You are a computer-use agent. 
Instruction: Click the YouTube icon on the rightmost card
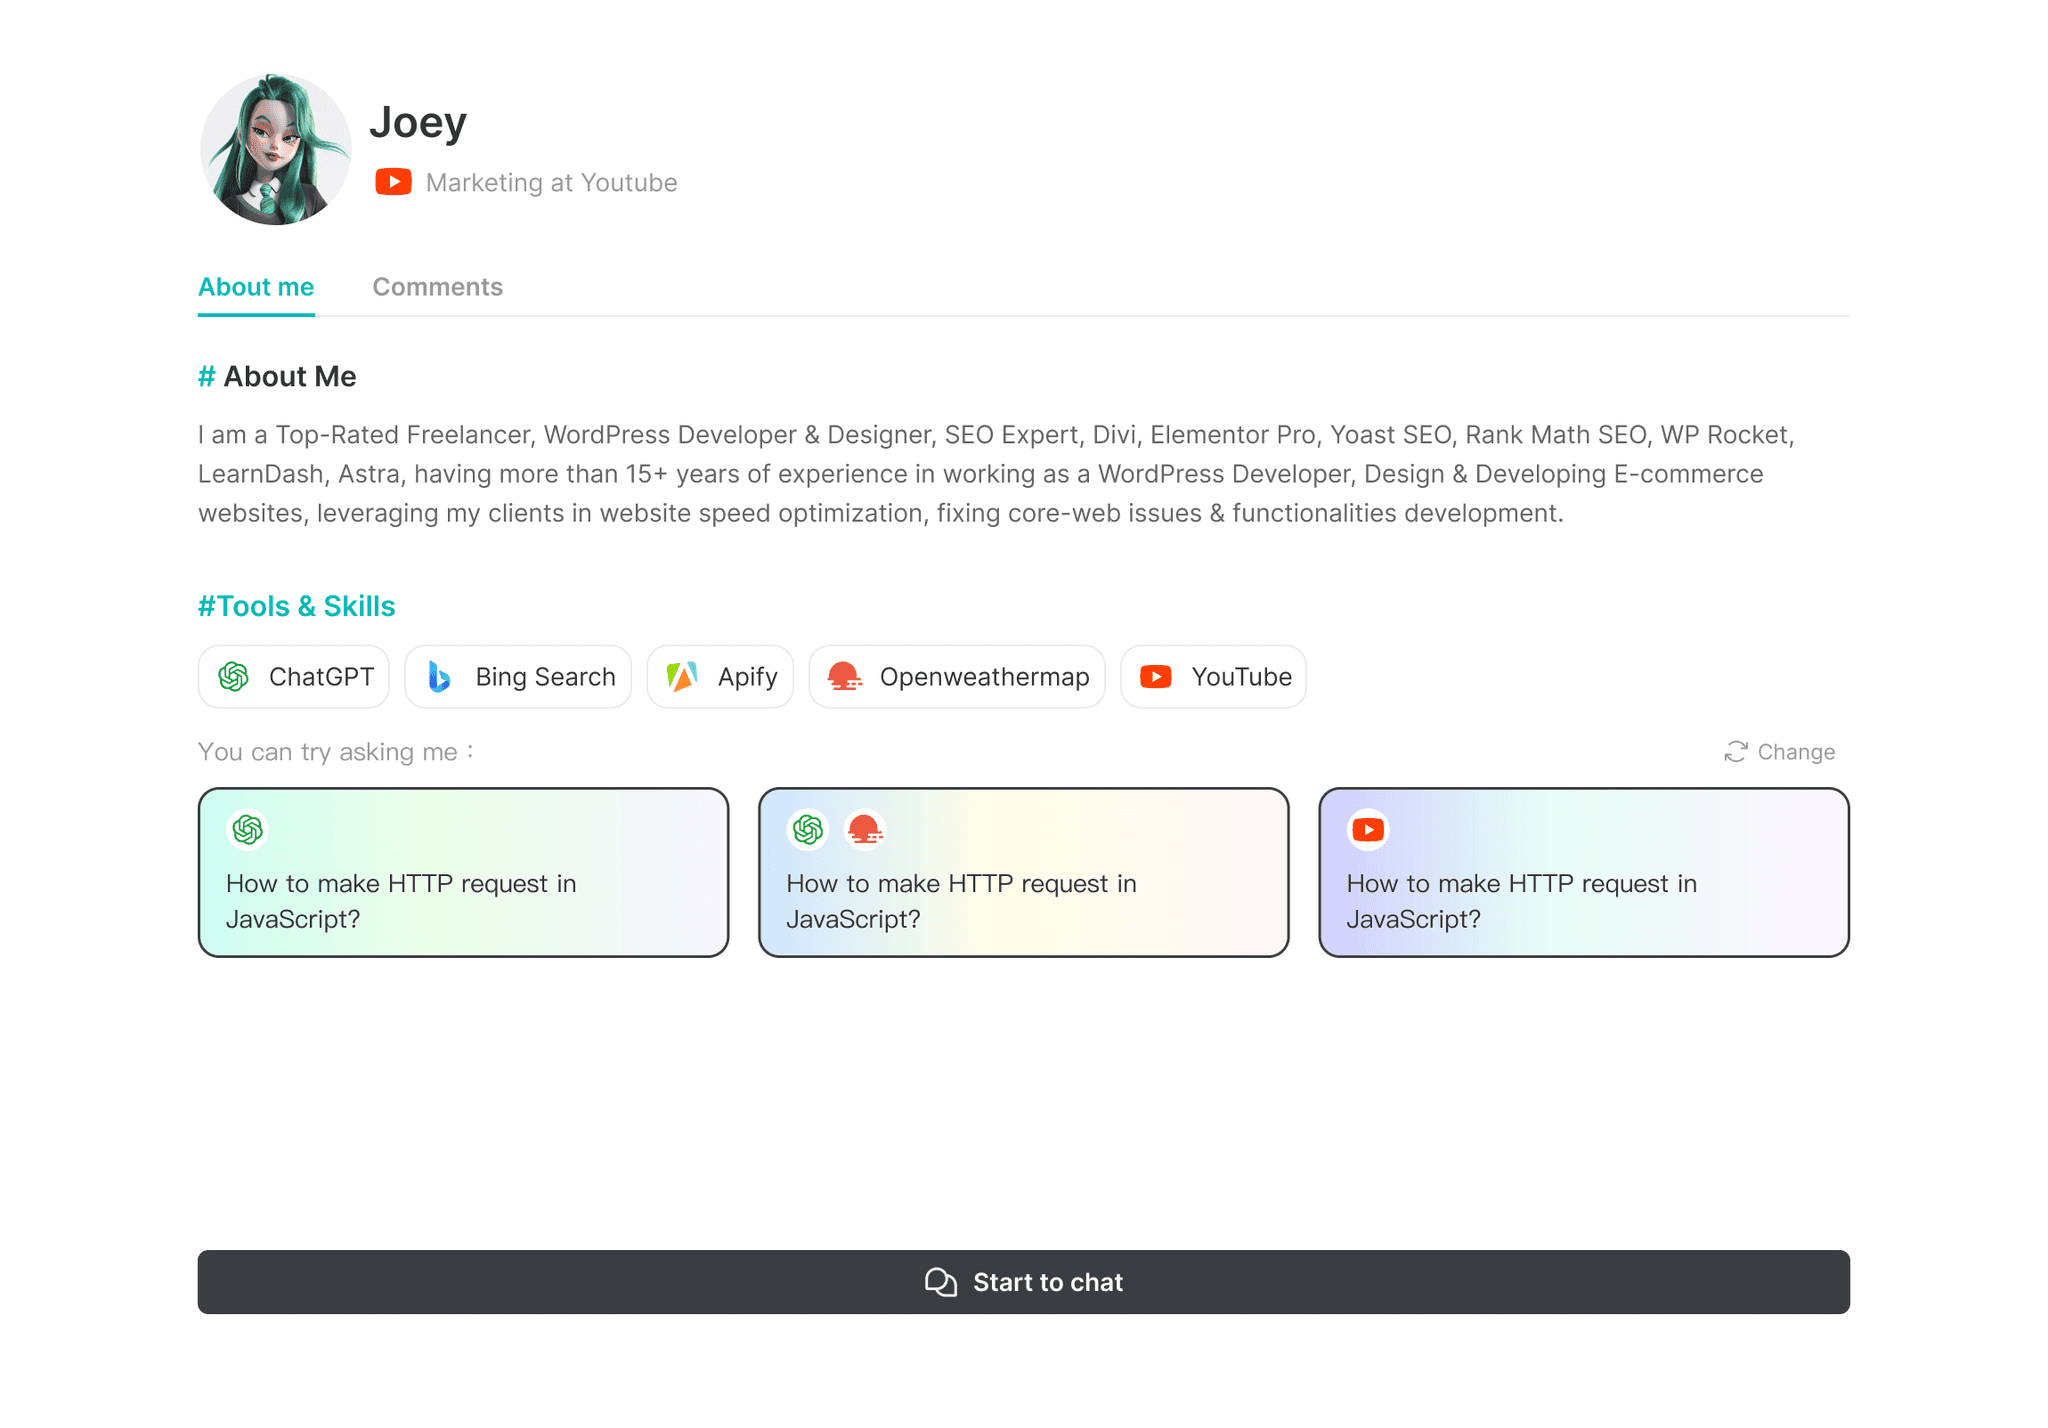point(1367,829)
